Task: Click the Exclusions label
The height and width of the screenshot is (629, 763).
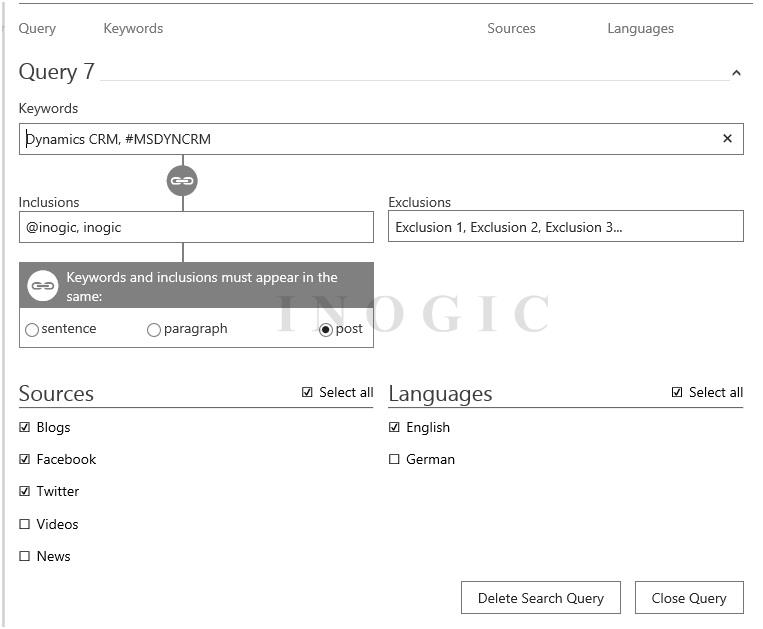Action: pos(419,202)
